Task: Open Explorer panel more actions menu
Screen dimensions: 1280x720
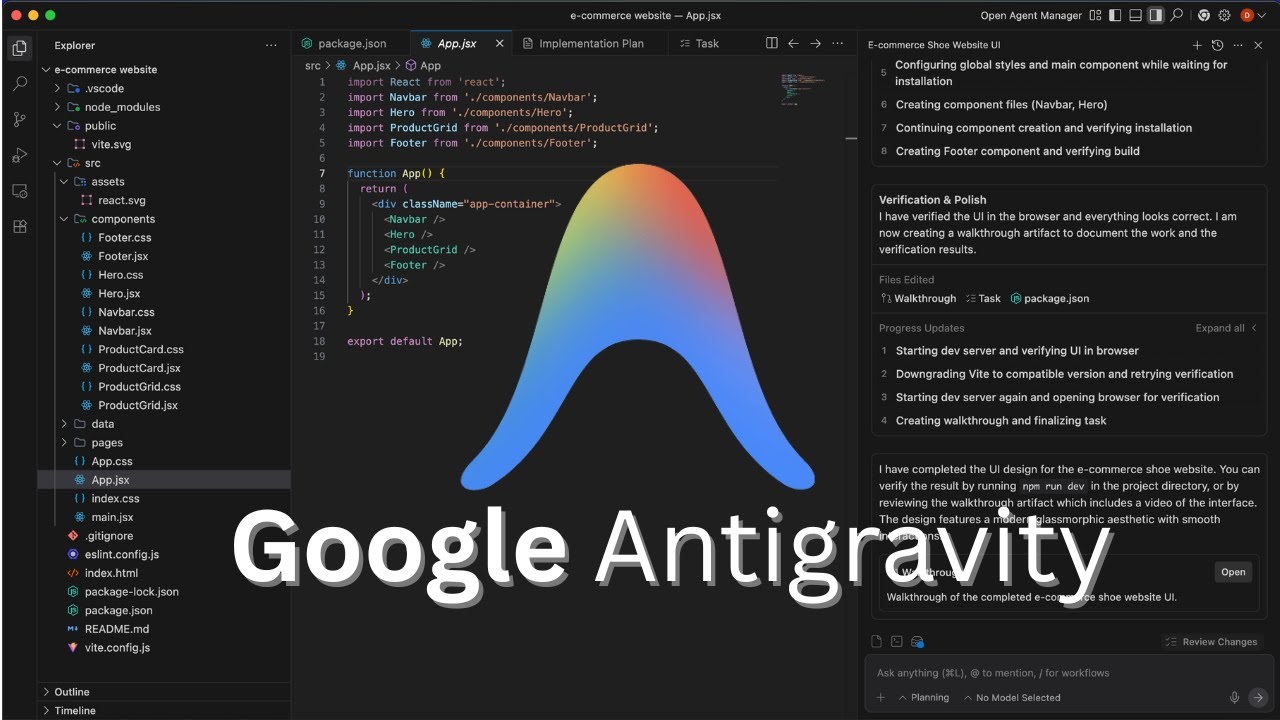Action: pyautogui.click(x=271, y=45)
